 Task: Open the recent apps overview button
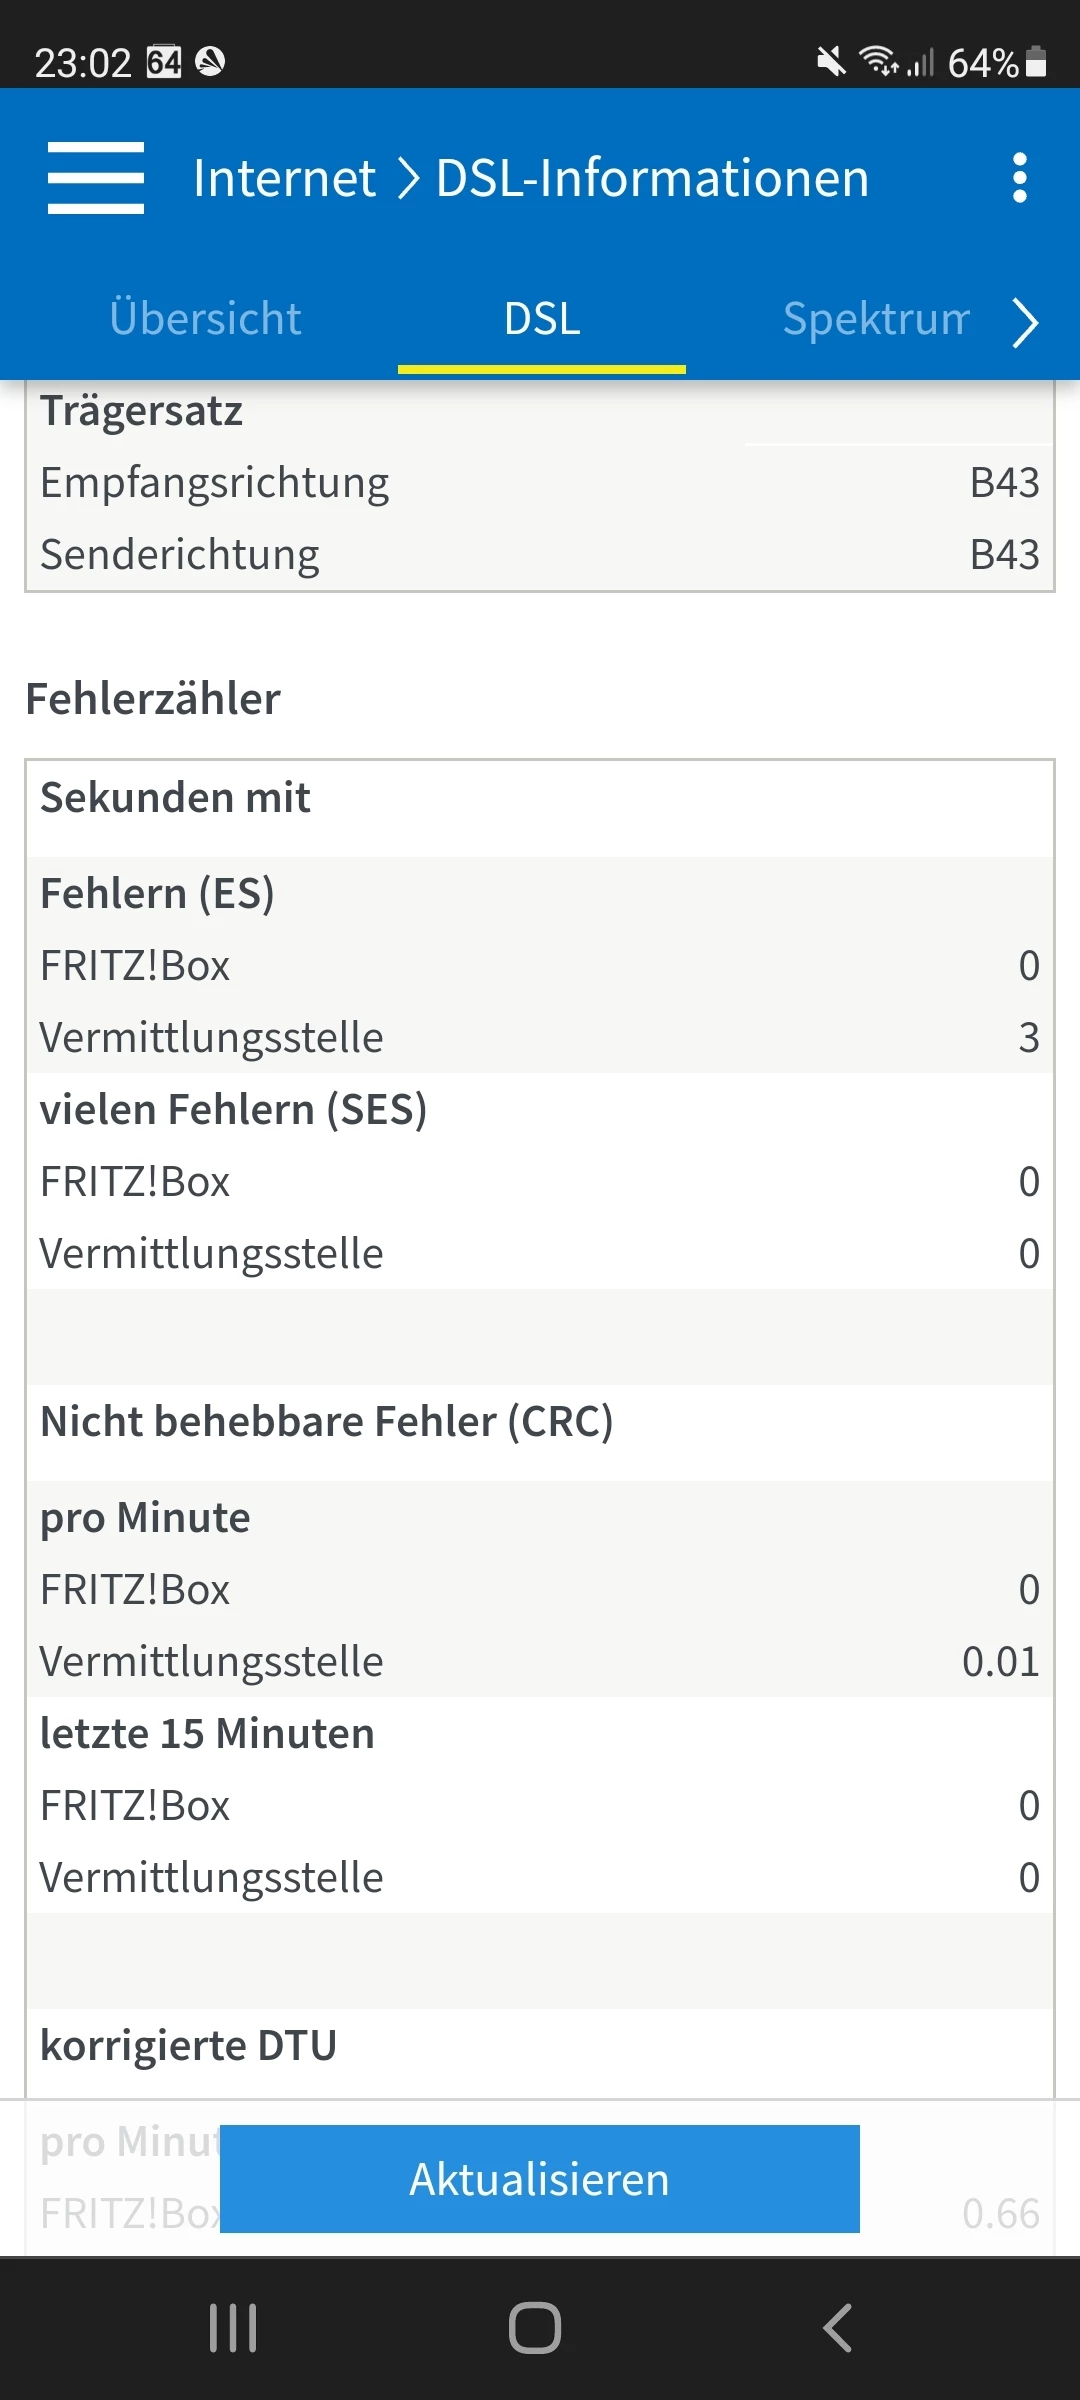233,2328
